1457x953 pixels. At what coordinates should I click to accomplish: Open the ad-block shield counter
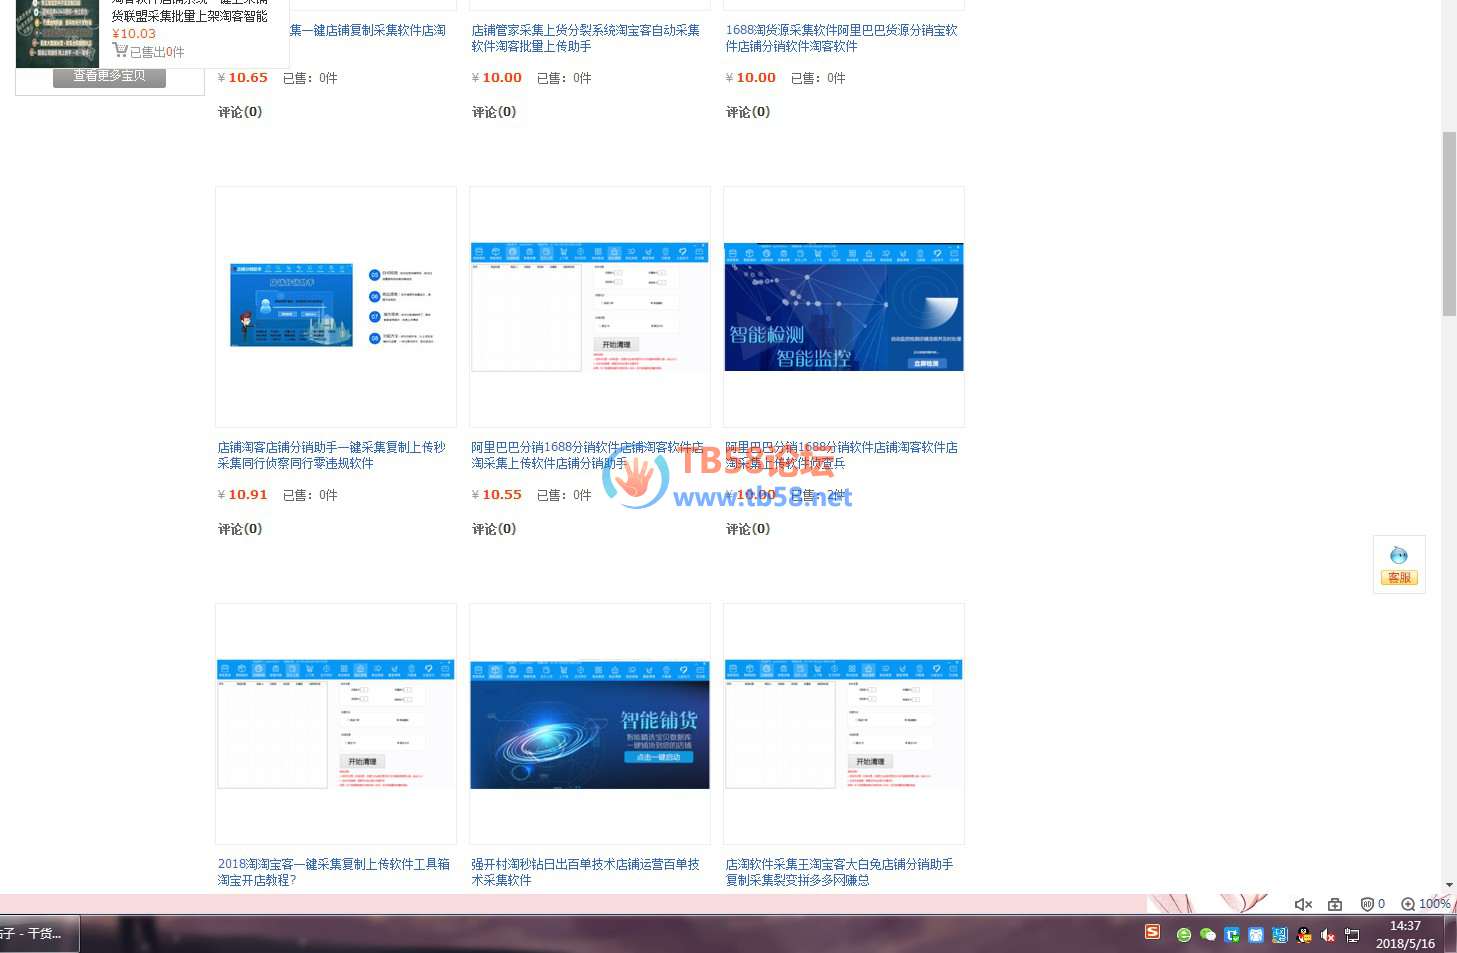[1372, 904]
